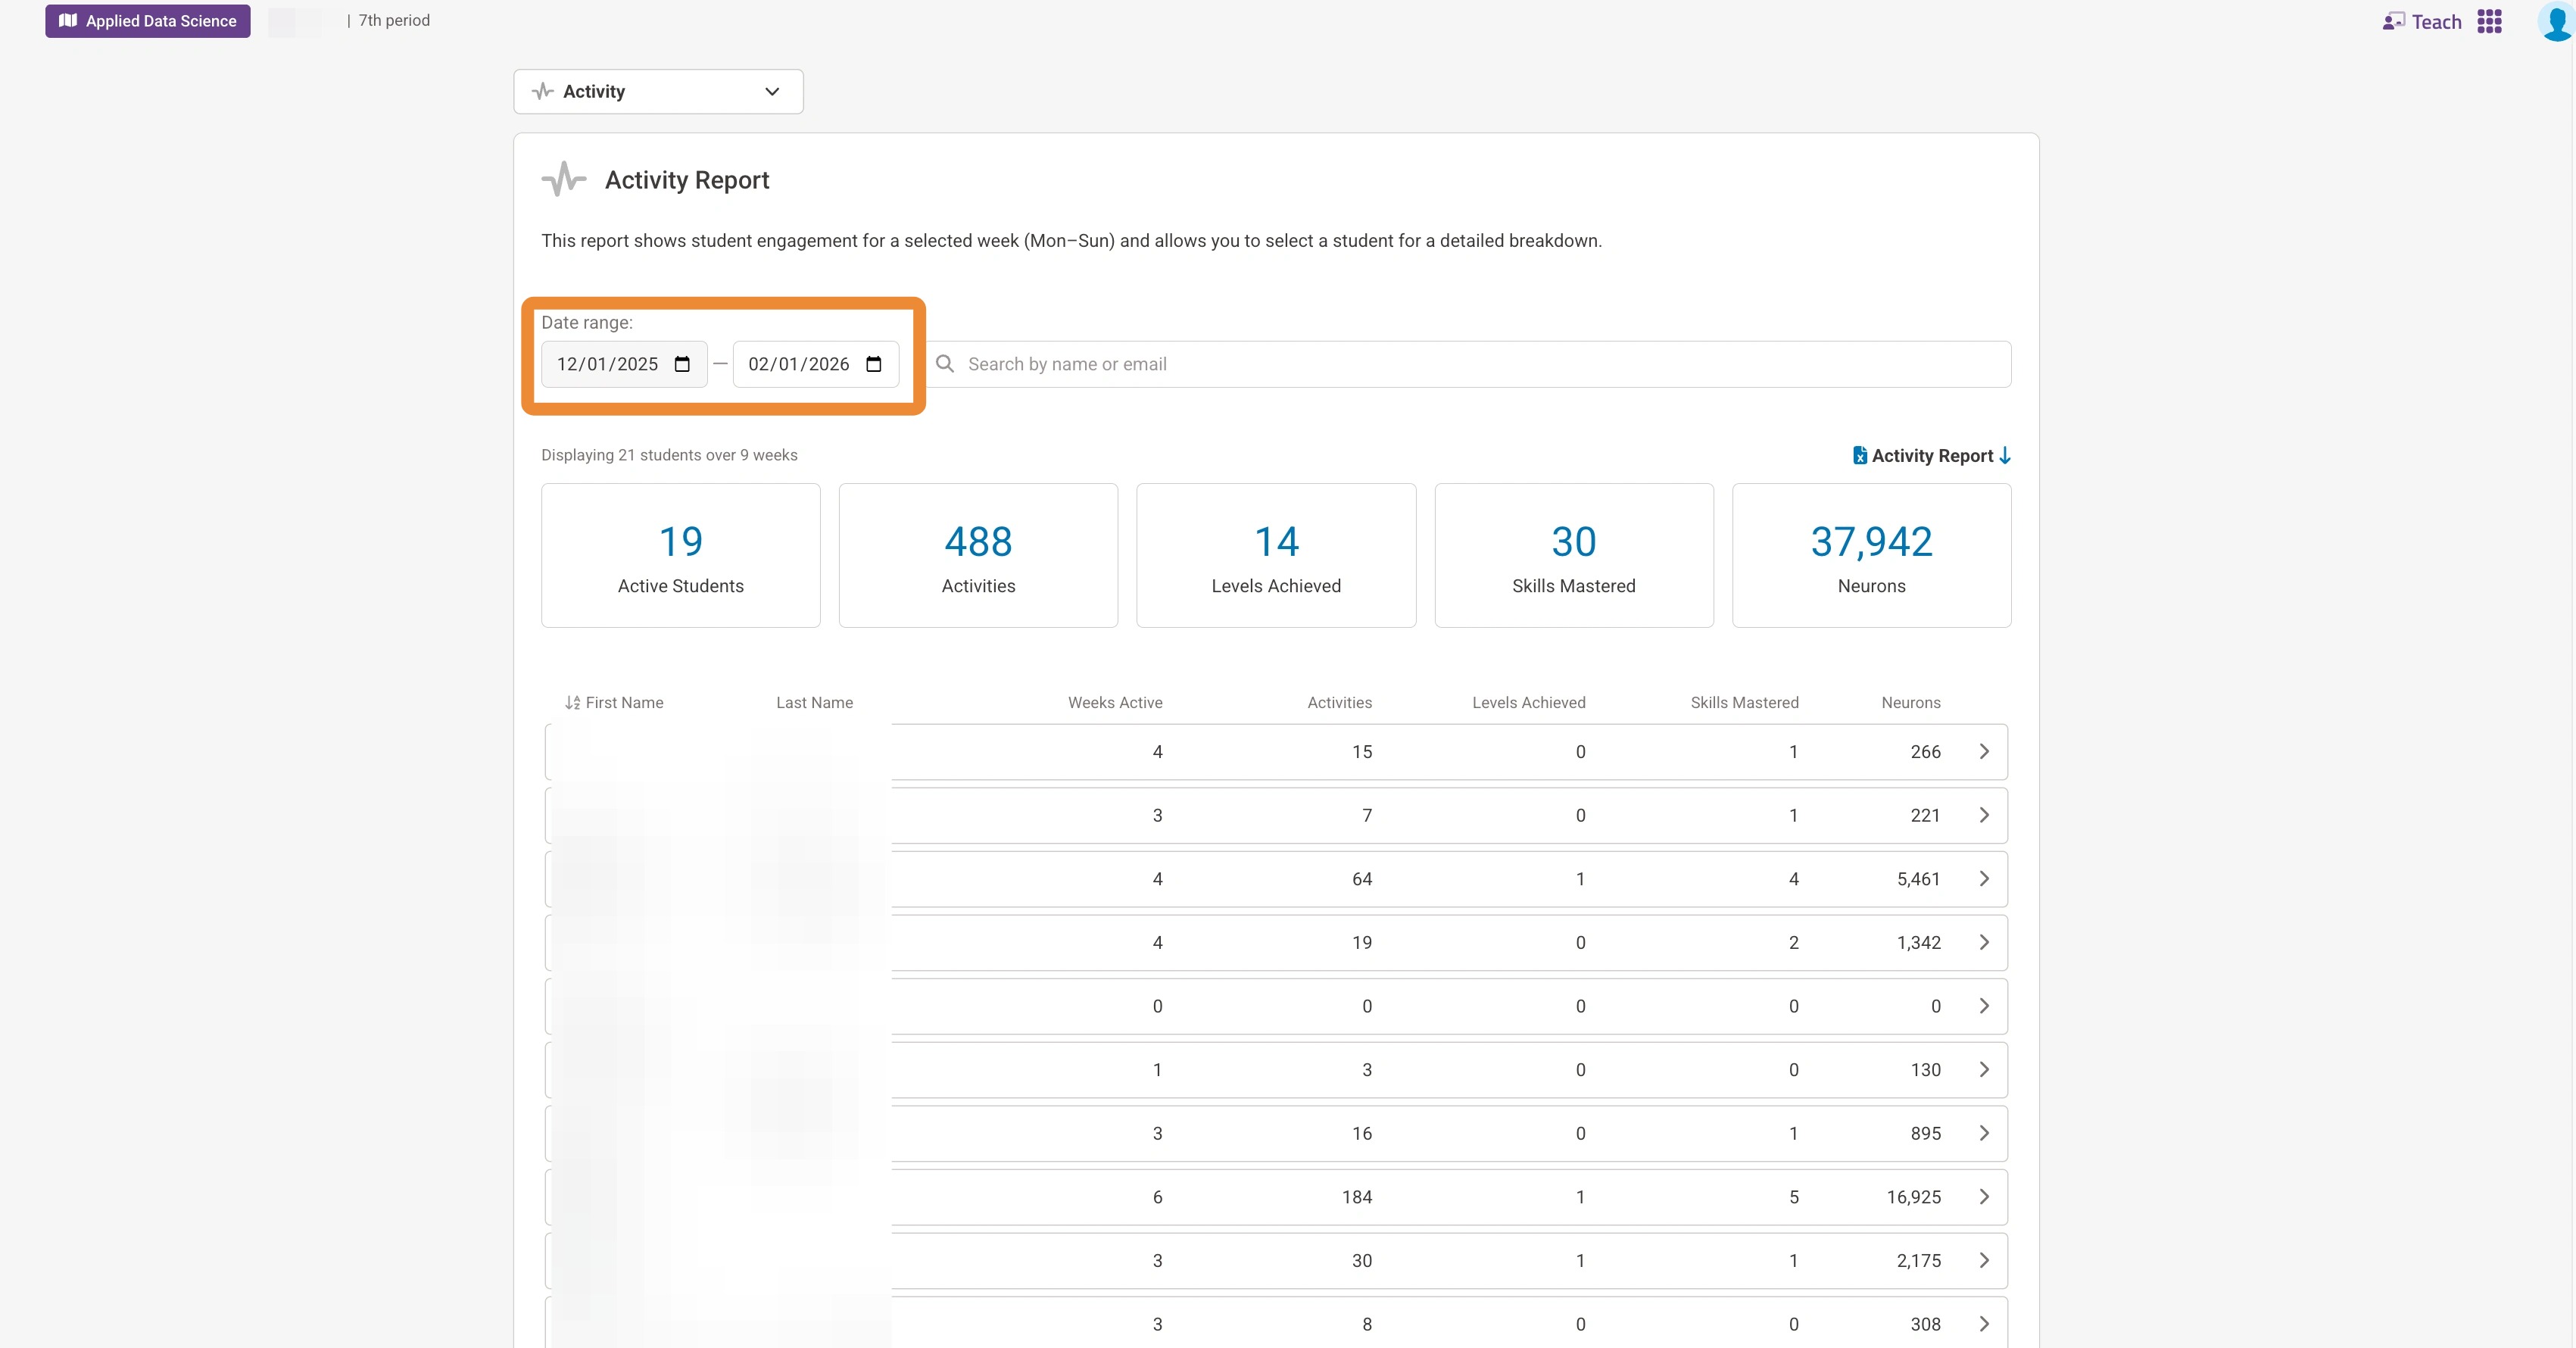Open details chevron for 5,461 neurons row

(x=1984, y=879)
